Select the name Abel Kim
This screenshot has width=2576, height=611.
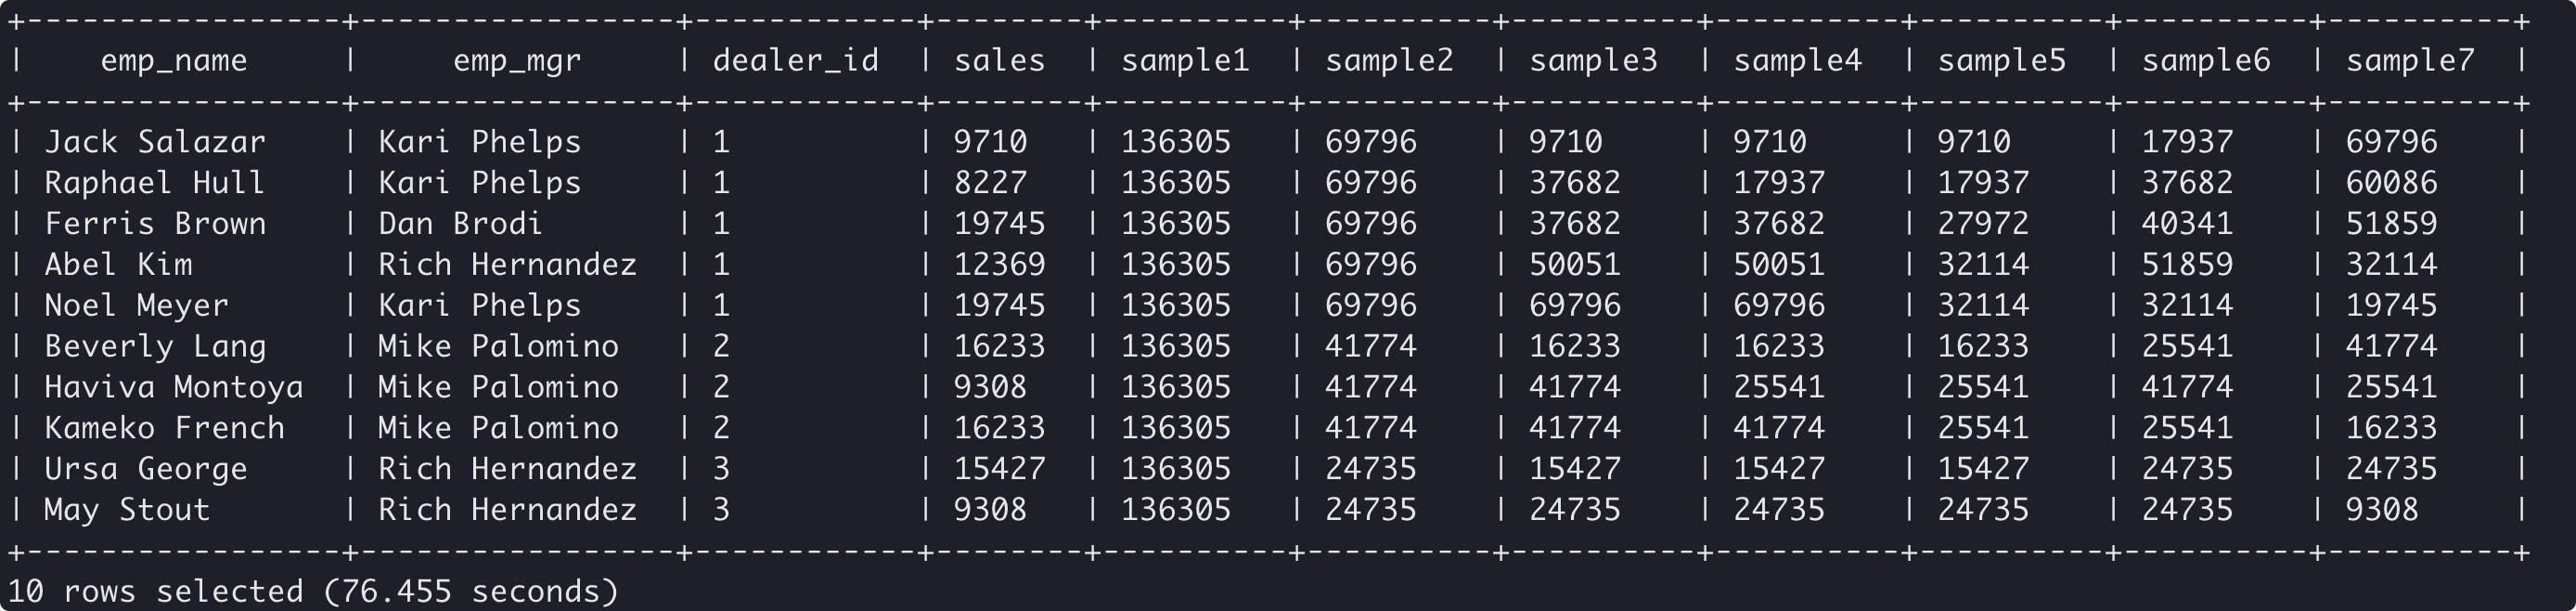pyautogui.click(x=118, y=265)
